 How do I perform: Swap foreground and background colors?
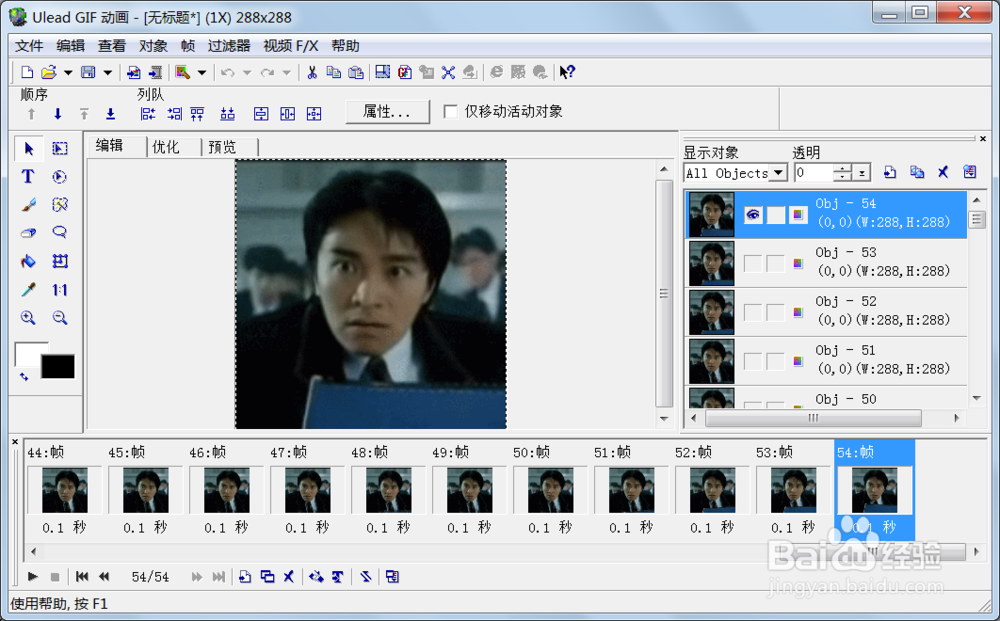click(x=24, y=377)
